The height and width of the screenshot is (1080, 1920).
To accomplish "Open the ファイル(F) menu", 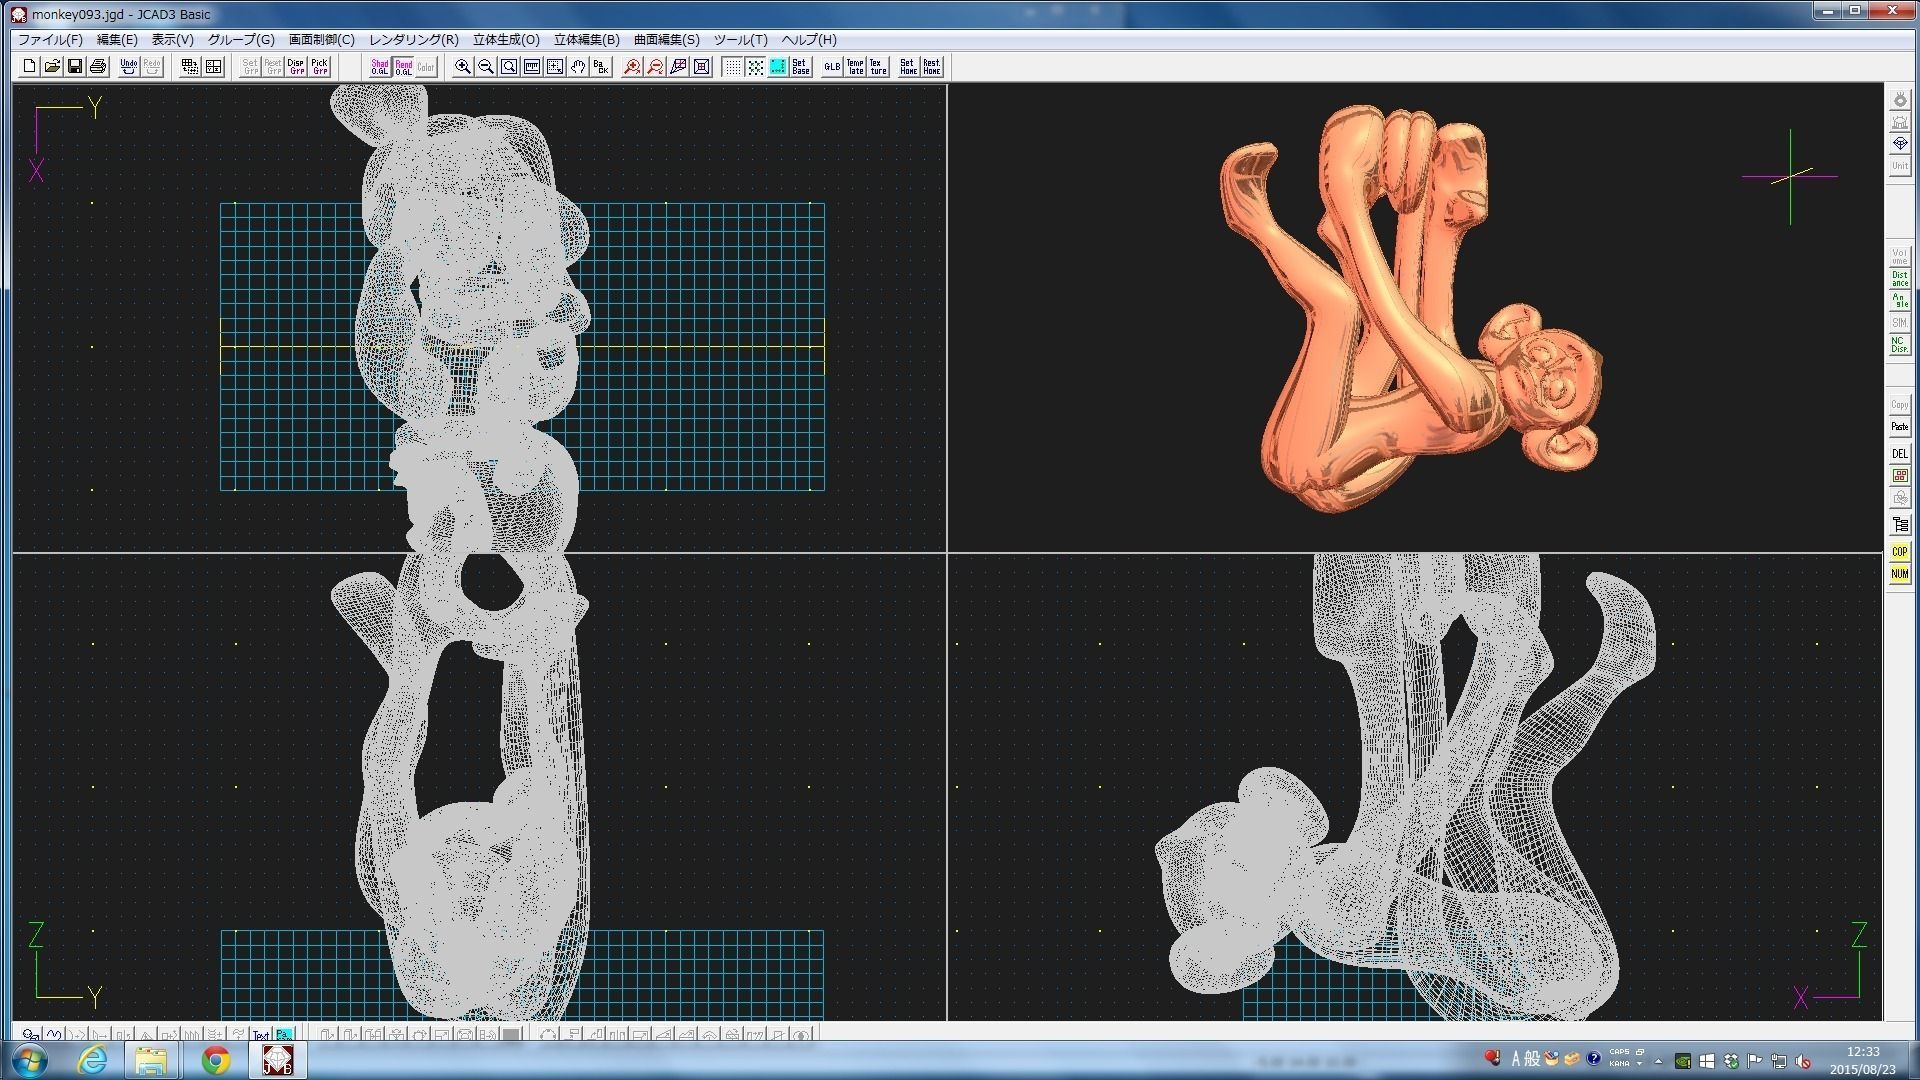I will coord(50,40).
